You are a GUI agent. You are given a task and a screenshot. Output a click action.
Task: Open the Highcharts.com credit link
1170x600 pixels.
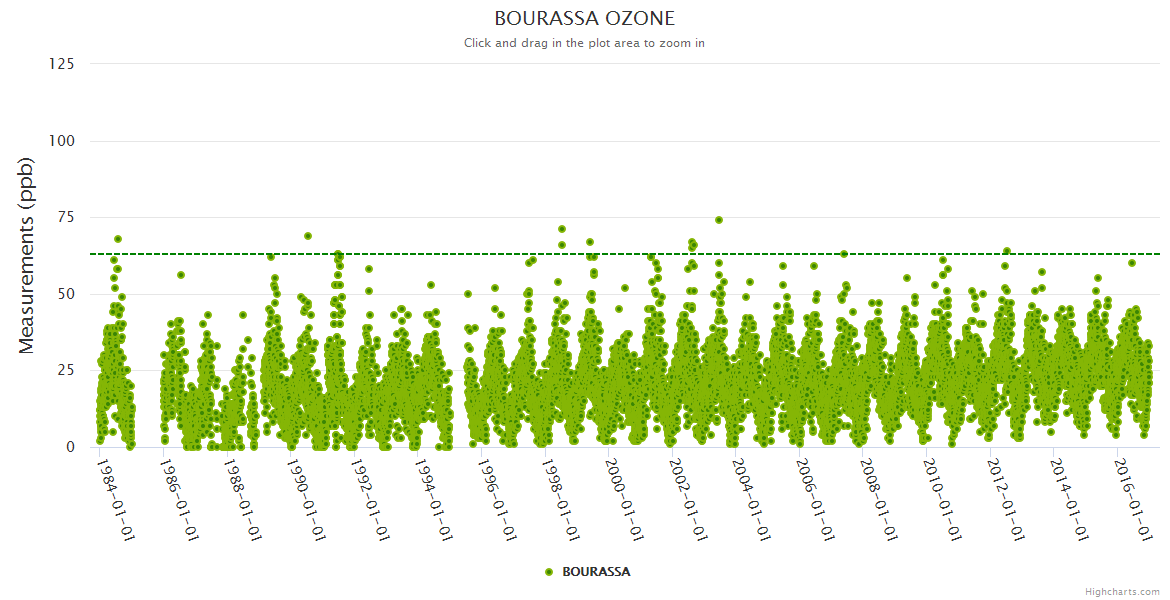coord(1122,591)
